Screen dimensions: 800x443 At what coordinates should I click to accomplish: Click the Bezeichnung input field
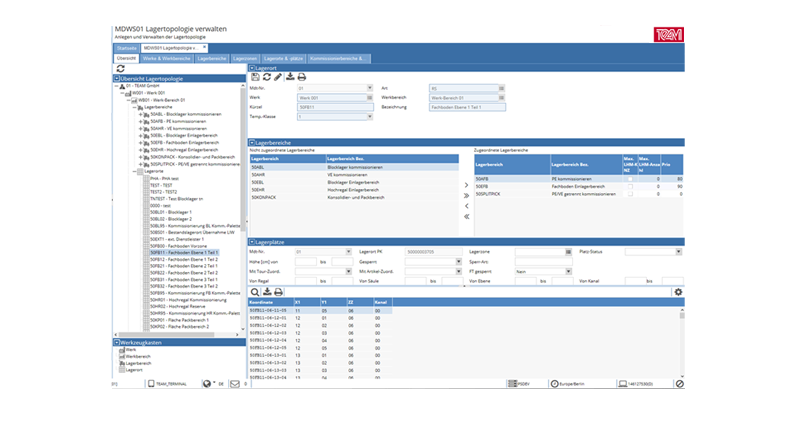coord(467,107)
